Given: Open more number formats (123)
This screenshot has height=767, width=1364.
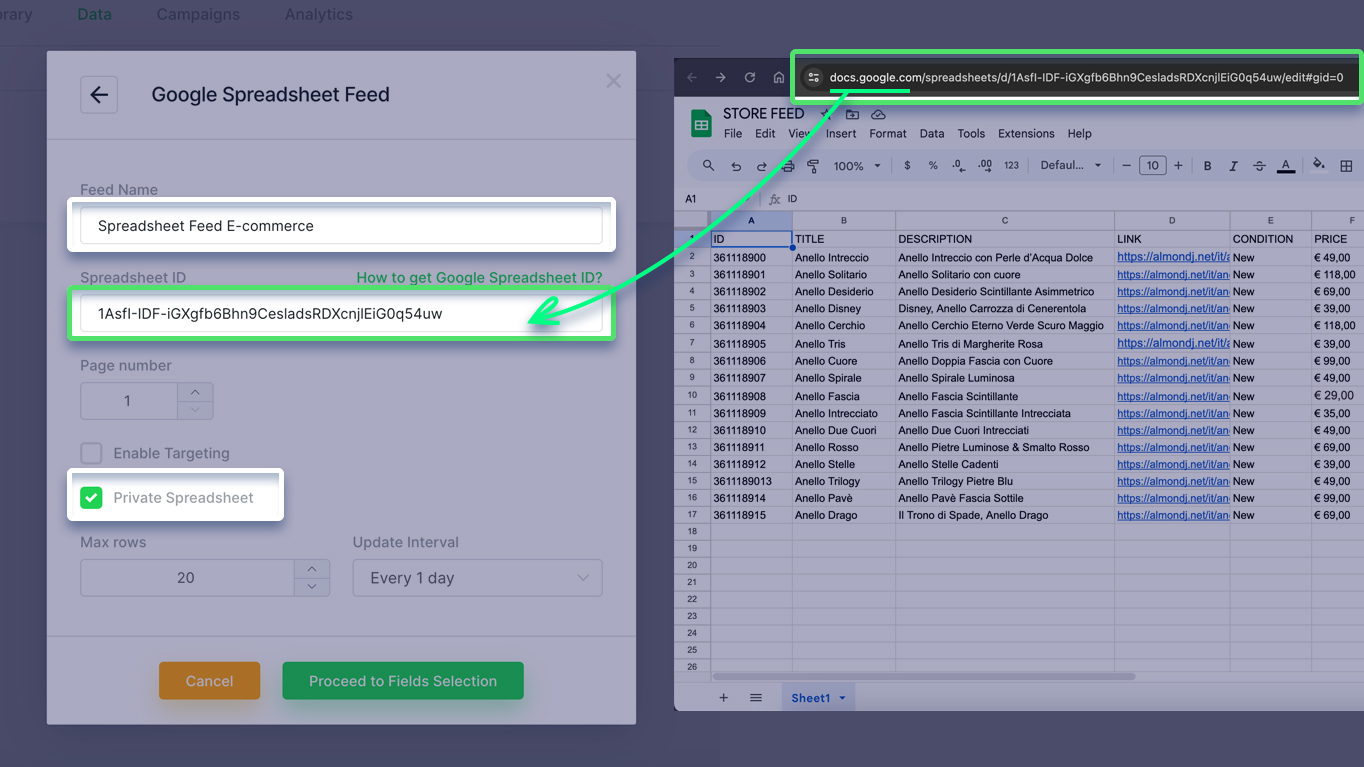Looking at the screenshot, I should click(x=1011, y=166).
